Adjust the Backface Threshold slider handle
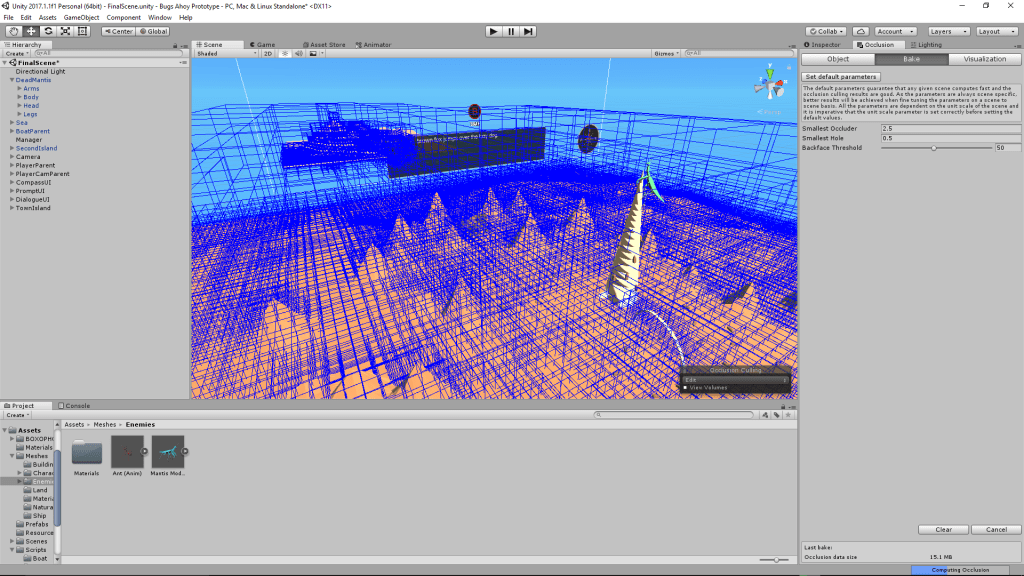This screenshot has width=1024, height=576. (933, 148)
